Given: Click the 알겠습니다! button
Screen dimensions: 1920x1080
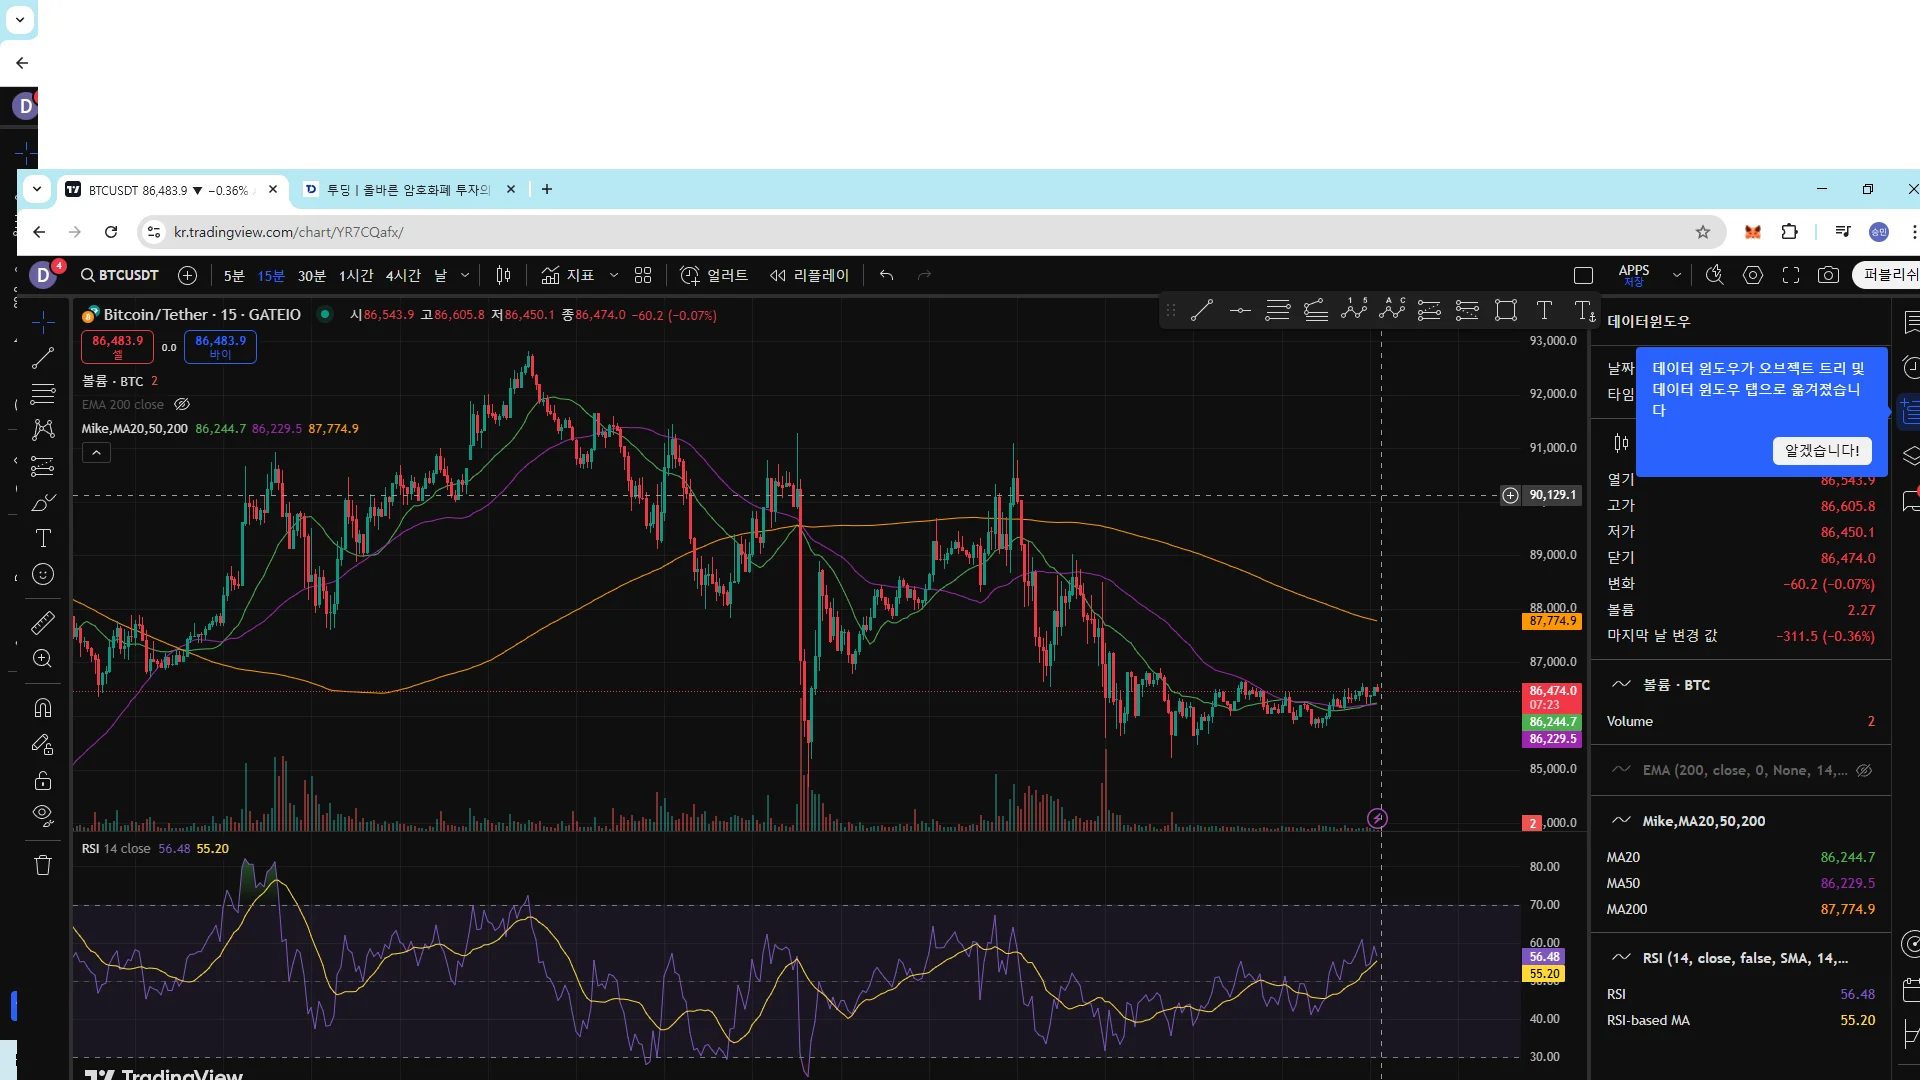Looking at the screenshot, I should click(x=1821, y=451).
